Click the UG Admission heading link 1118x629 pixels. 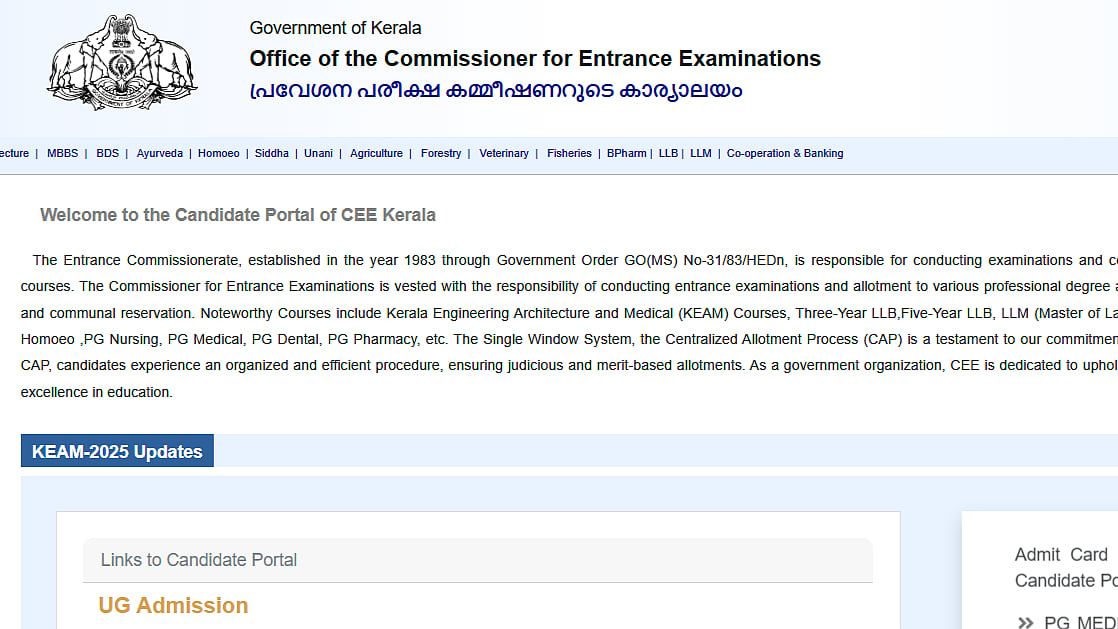(172, 605)
